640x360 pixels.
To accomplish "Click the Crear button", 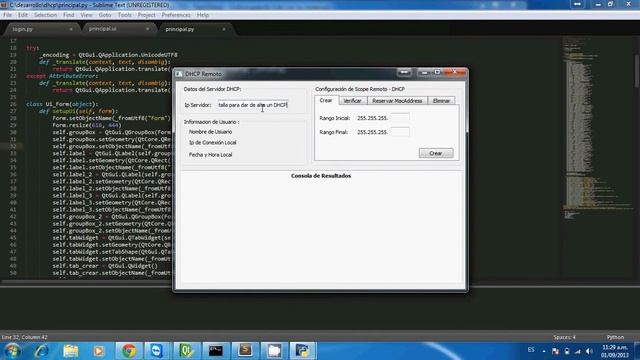I will point(436,153).
